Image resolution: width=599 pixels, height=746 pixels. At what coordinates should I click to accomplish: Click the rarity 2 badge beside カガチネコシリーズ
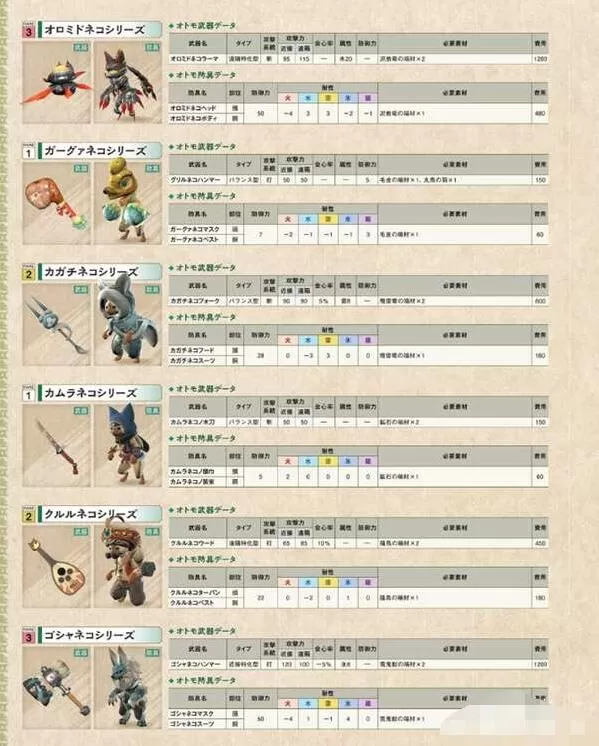(29, 274)
